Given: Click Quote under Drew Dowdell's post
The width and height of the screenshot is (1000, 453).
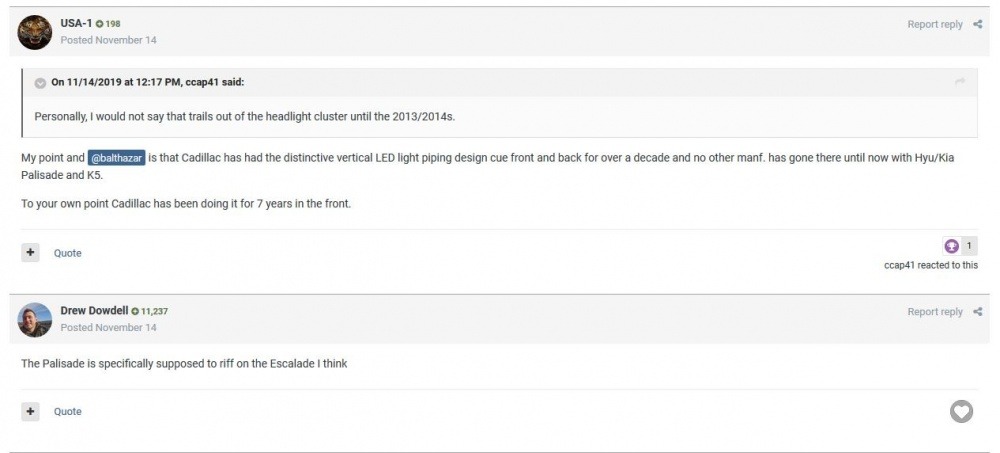Looking at the screenshot, I should [68, 411].
